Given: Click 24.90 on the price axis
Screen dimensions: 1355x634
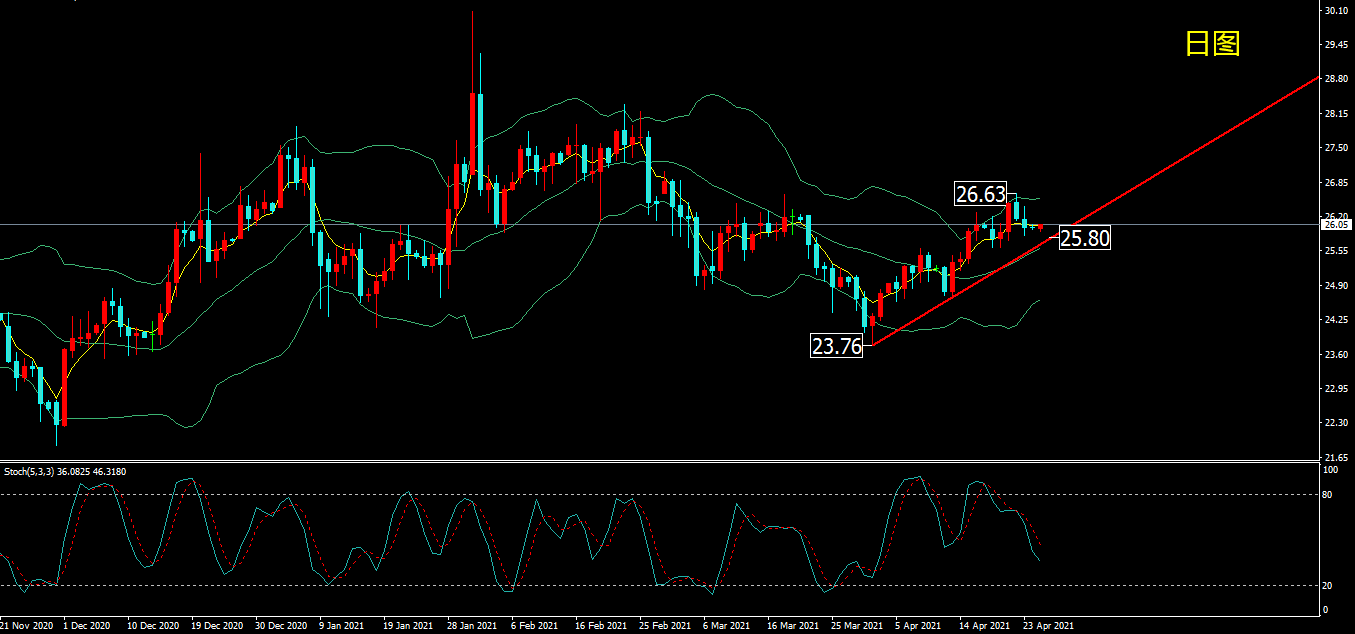Looking at the screenshot, I should [1336, 286].
